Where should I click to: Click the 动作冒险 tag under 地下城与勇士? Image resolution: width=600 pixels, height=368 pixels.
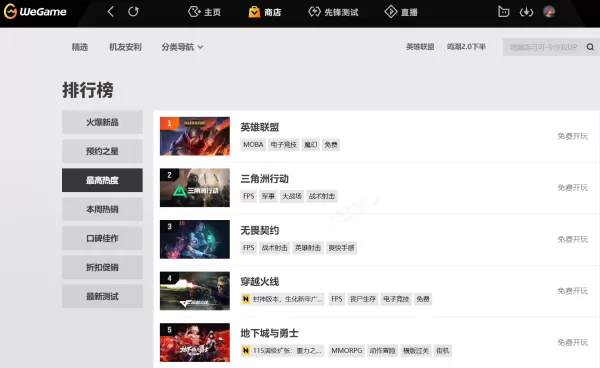tap(382, 351)
